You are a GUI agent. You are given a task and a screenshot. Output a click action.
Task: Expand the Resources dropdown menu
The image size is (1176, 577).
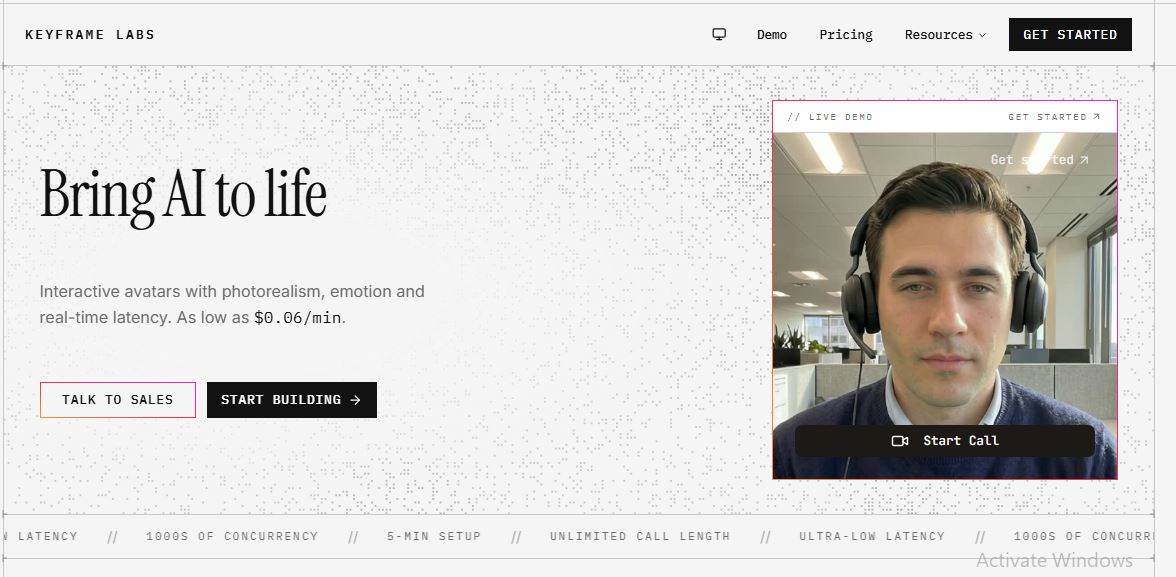point(945,35)
